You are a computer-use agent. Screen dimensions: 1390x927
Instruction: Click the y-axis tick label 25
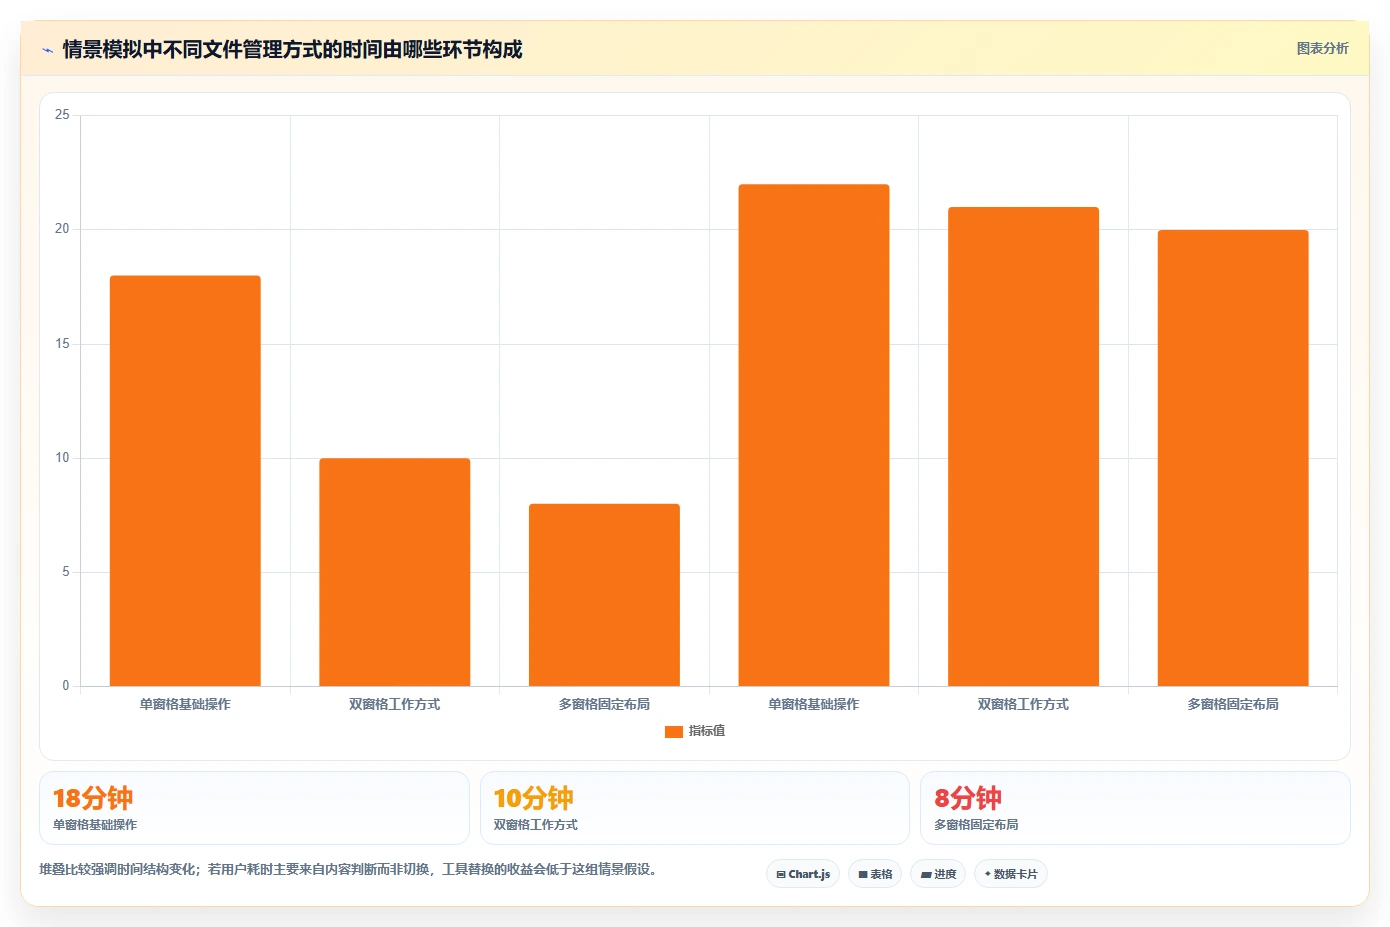coord(62,115)
